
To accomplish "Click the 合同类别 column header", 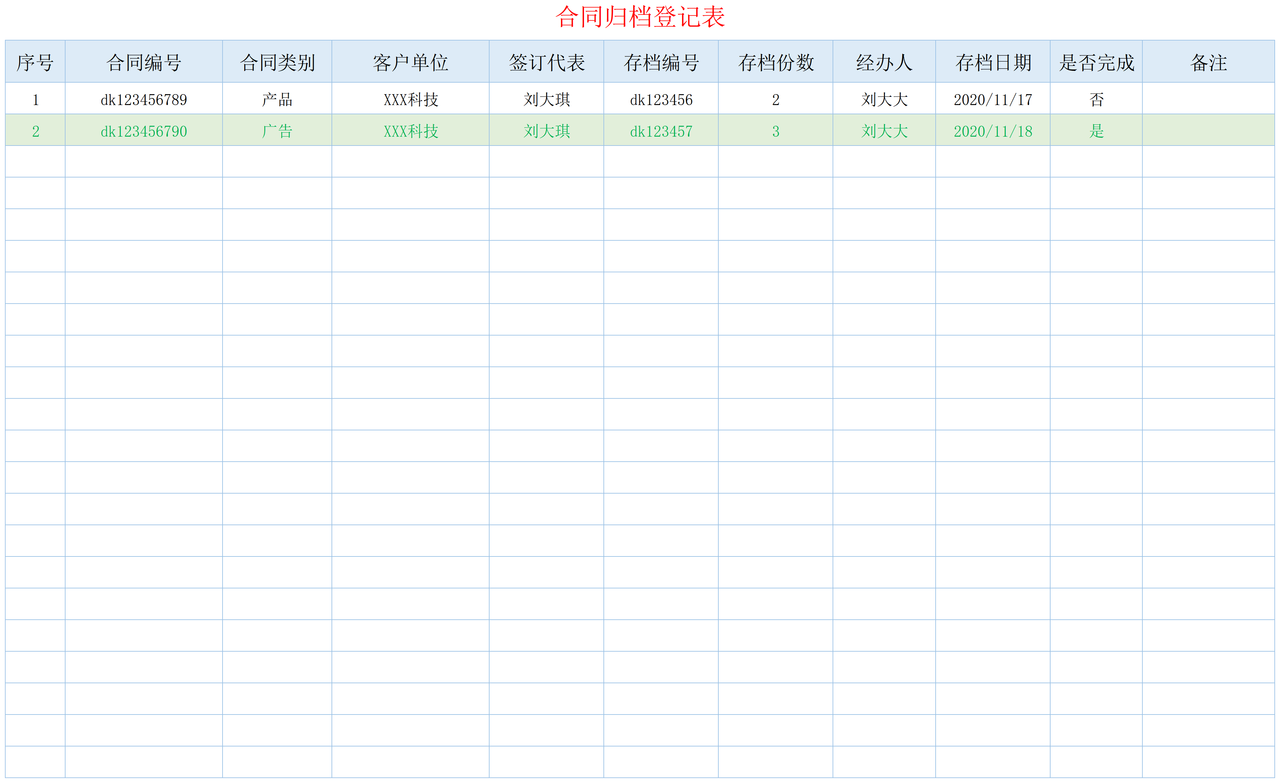I will click(276, 61).
